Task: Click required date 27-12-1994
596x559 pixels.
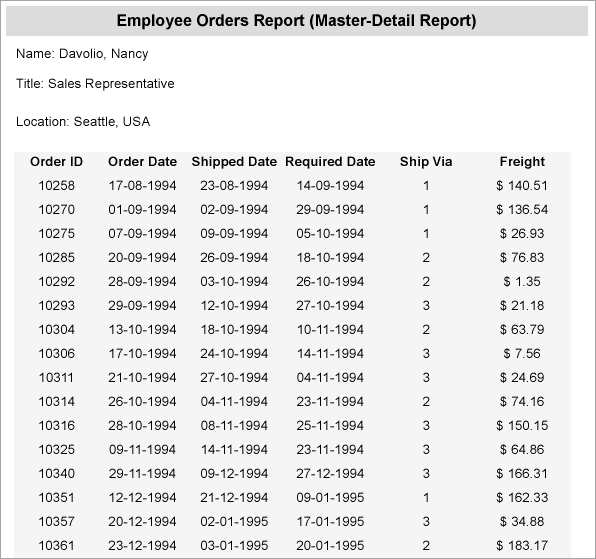Action: tap(330, 473)
